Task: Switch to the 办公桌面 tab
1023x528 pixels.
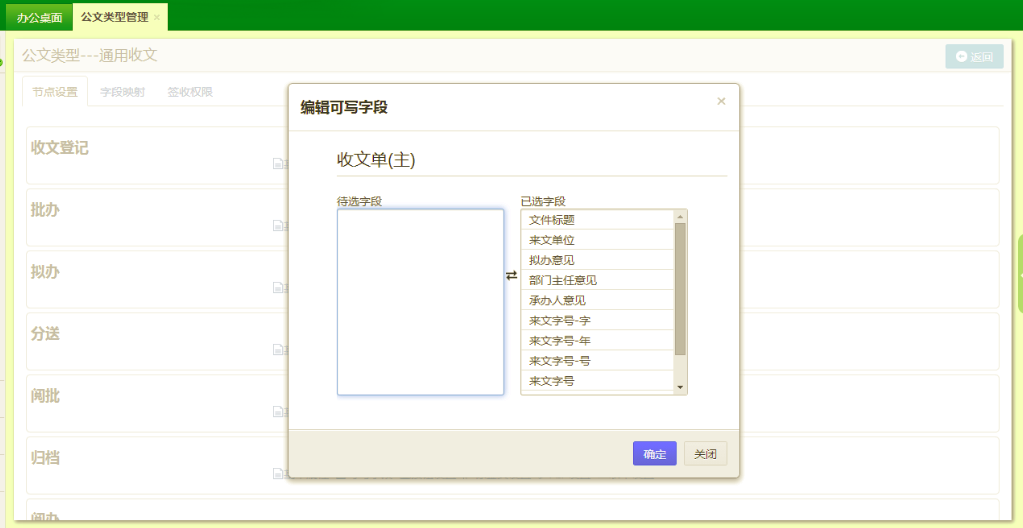Action: [39, 18]
